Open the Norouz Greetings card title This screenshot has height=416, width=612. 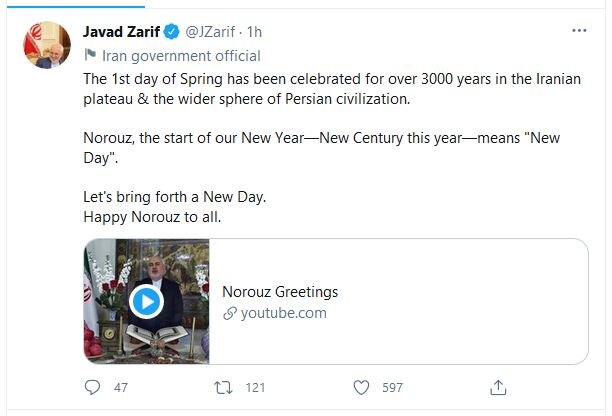click(280, 292)
